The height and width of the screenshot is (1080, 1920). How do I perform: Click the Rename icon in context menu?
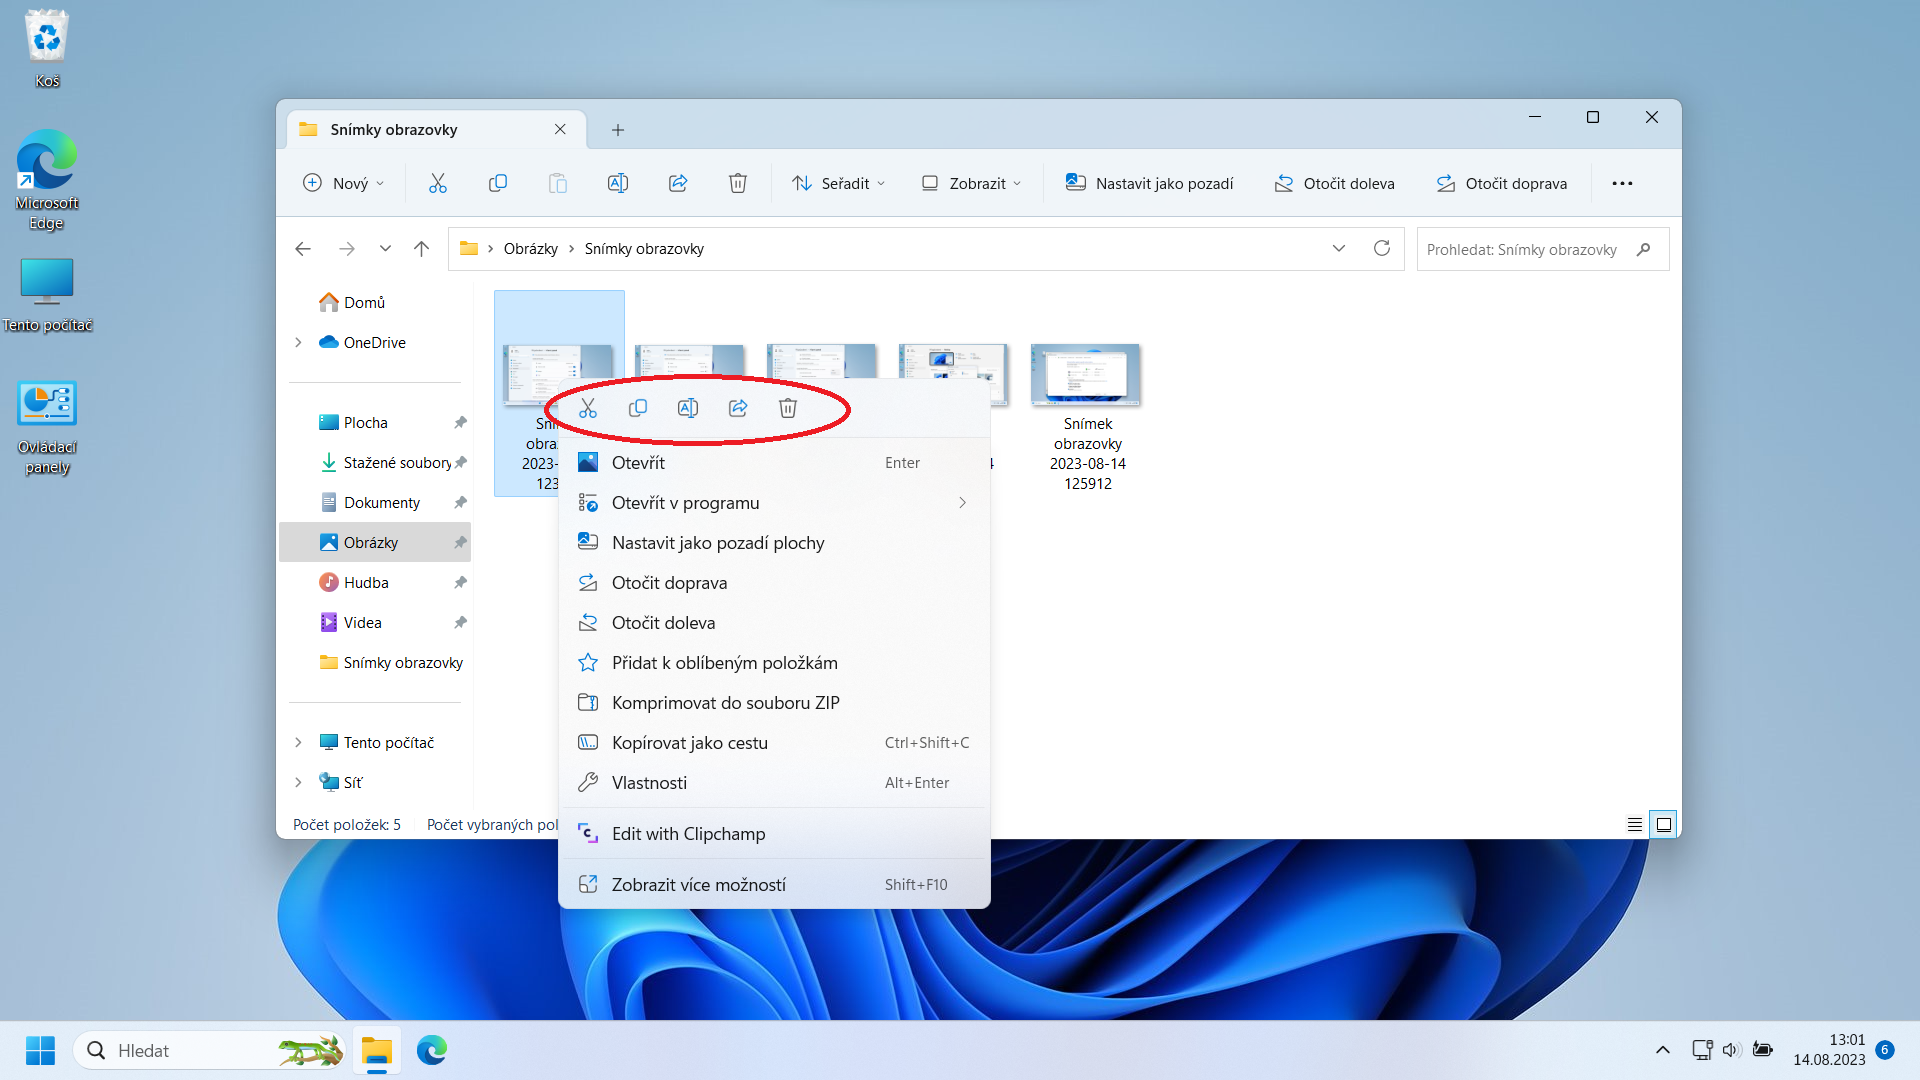click(x=688, y=408)
